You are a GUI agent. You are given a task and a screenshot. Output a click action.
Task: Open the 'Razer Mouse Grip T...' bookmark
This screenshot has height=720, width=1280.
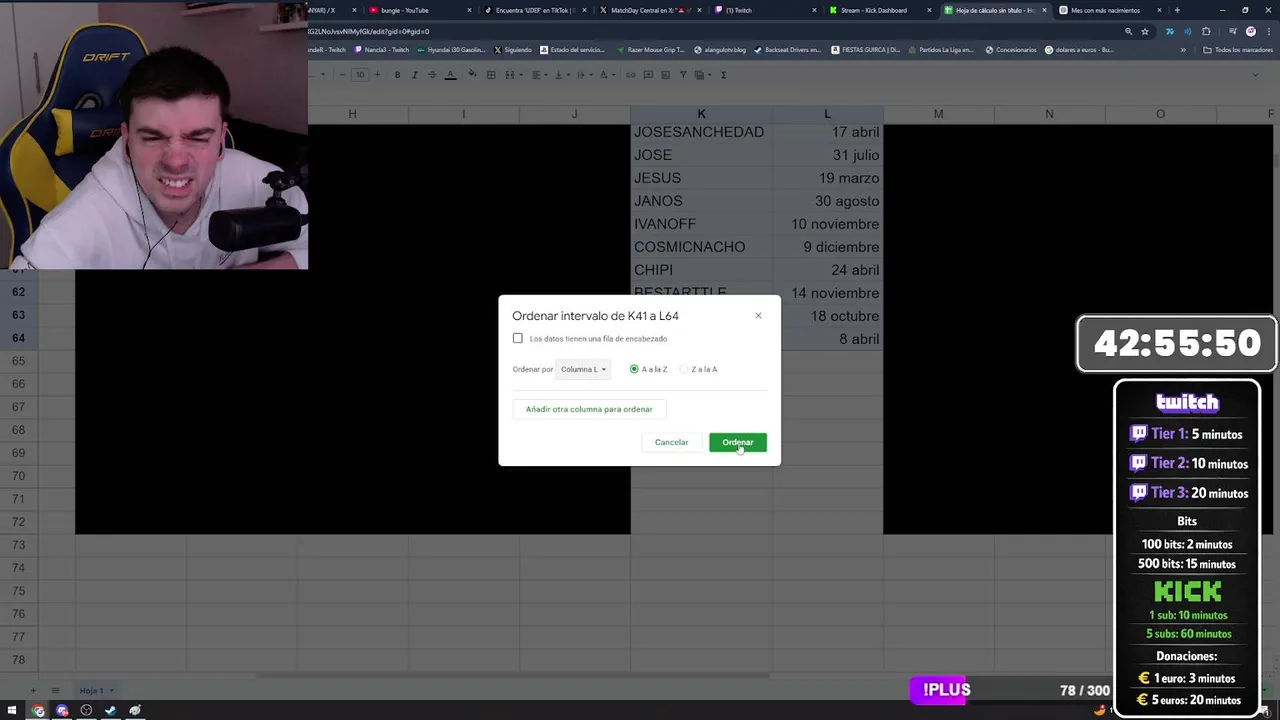pos(650,49)
